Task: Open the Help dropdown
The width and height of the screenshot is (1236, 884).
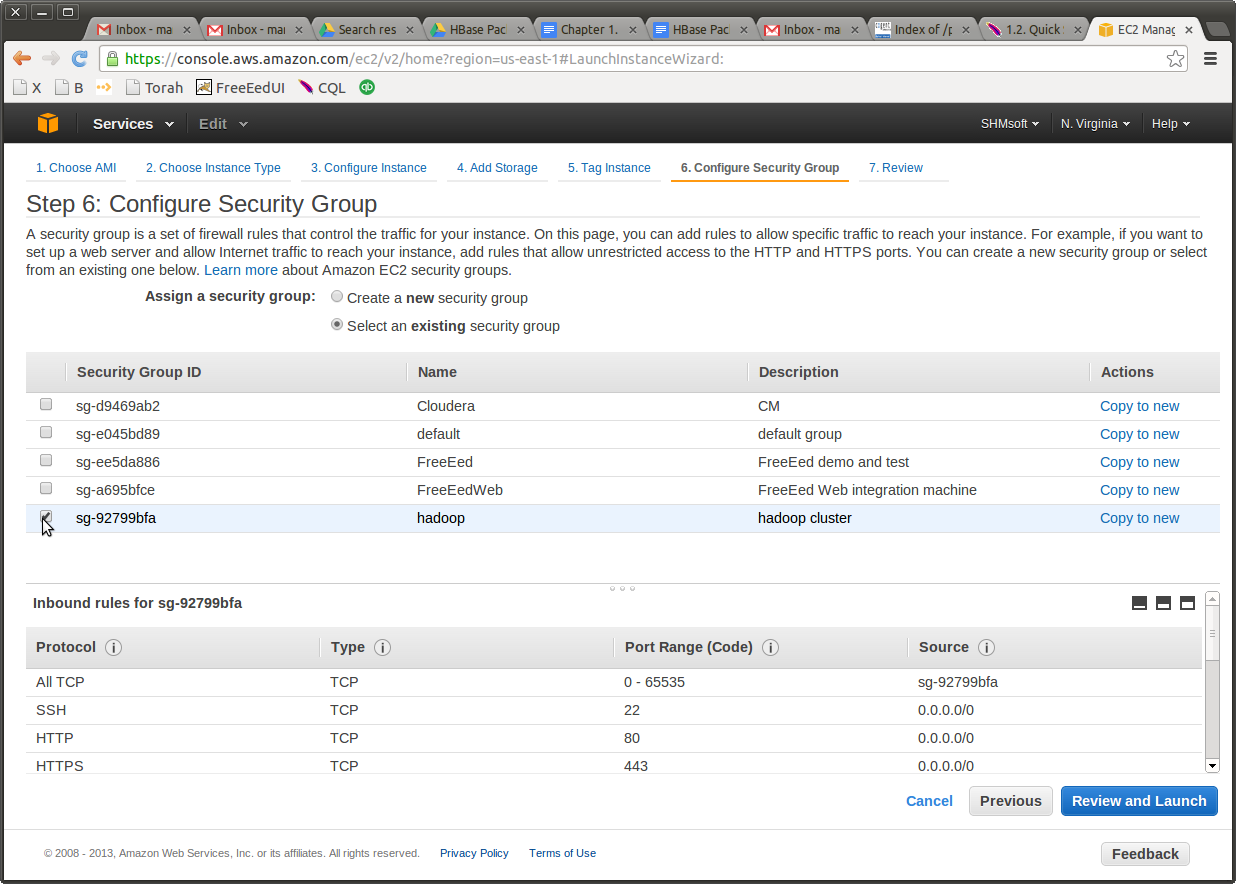Action: pyautogui.click(x=1171, y=124)
